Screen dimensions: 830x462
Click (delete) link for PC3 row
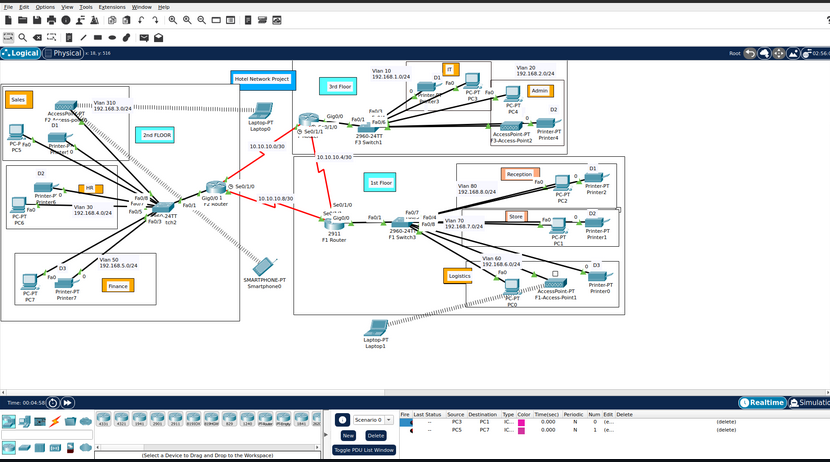[726, 422]
